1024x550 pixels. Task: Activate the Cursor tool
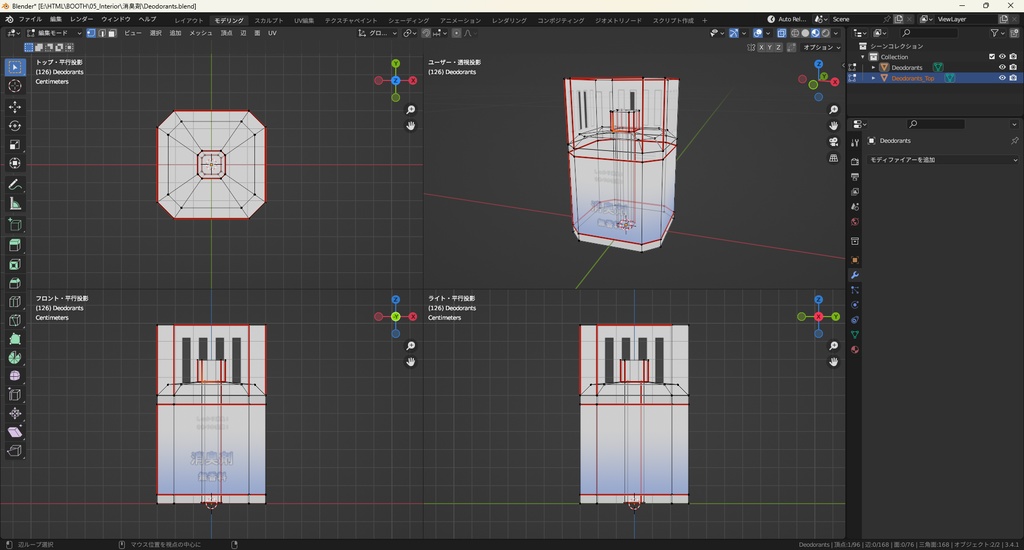tap(15, 86)
